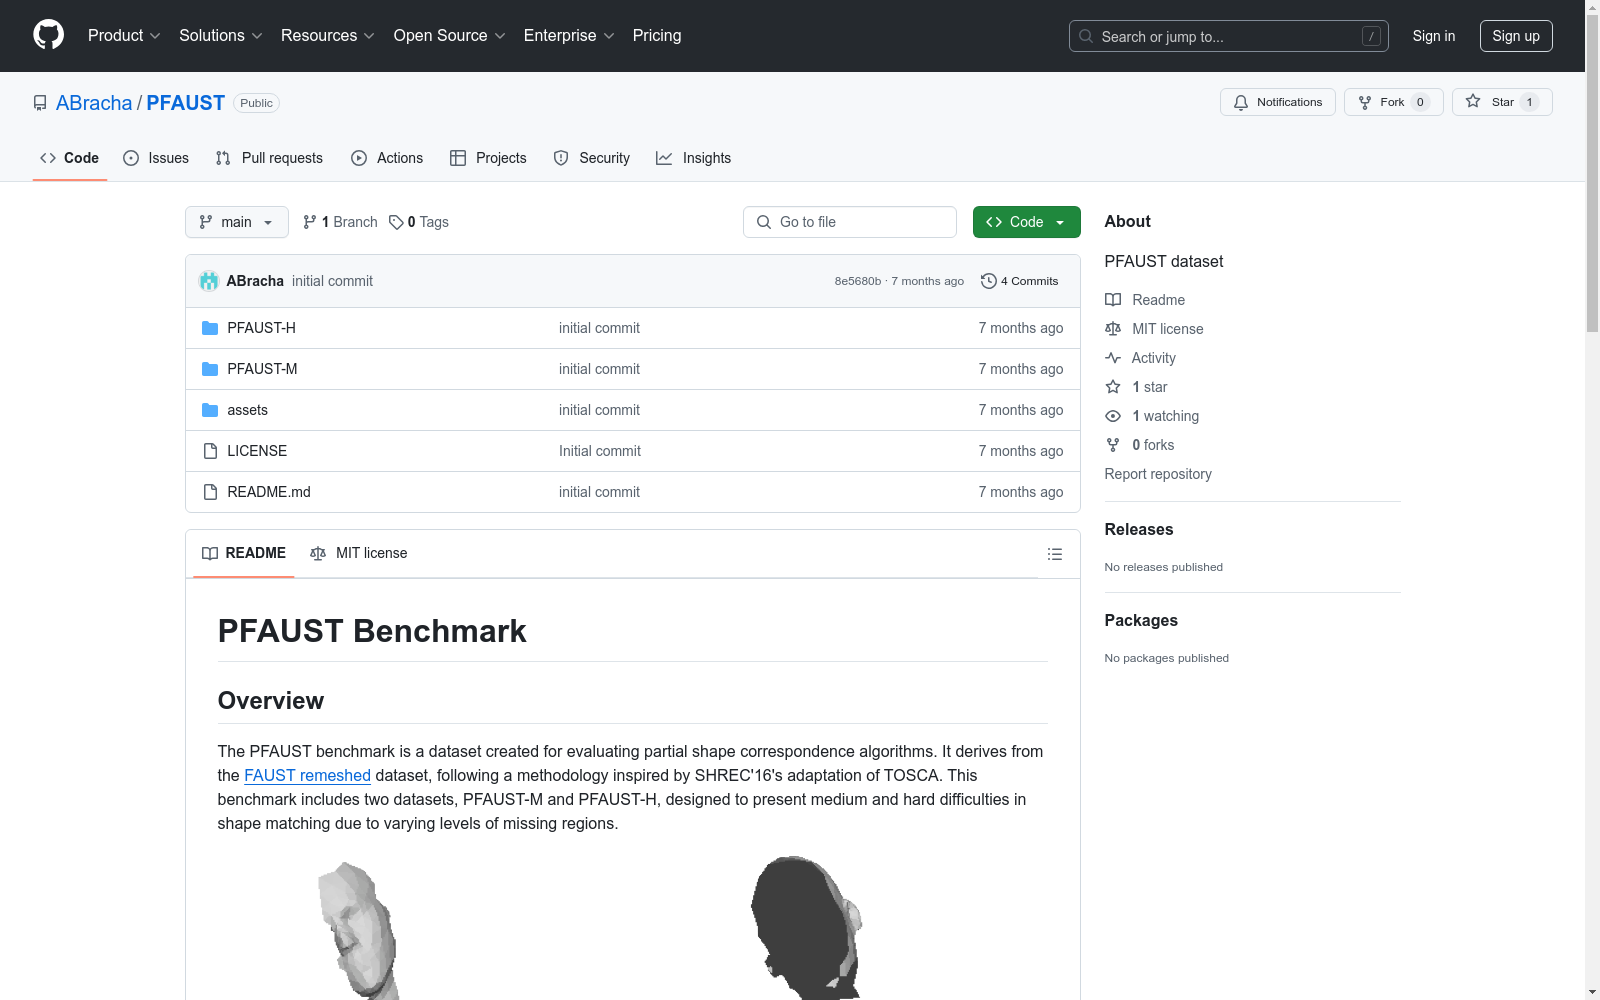Expand the Resources menu

pos(328,36)
